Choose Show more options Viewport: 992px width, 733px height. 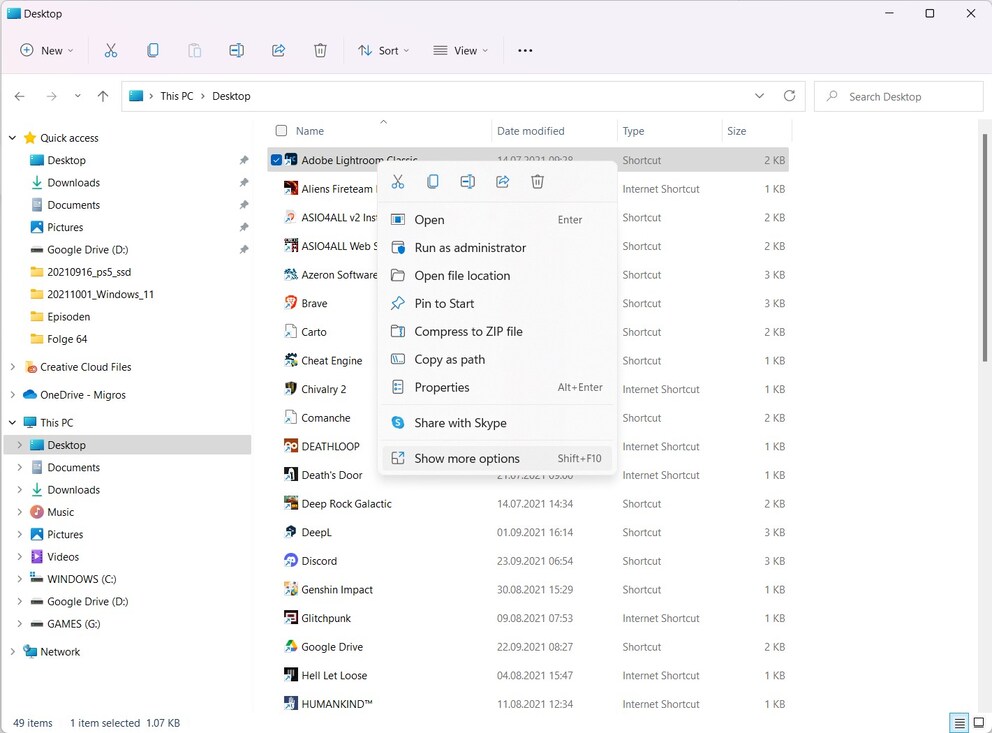pos(497,458)
